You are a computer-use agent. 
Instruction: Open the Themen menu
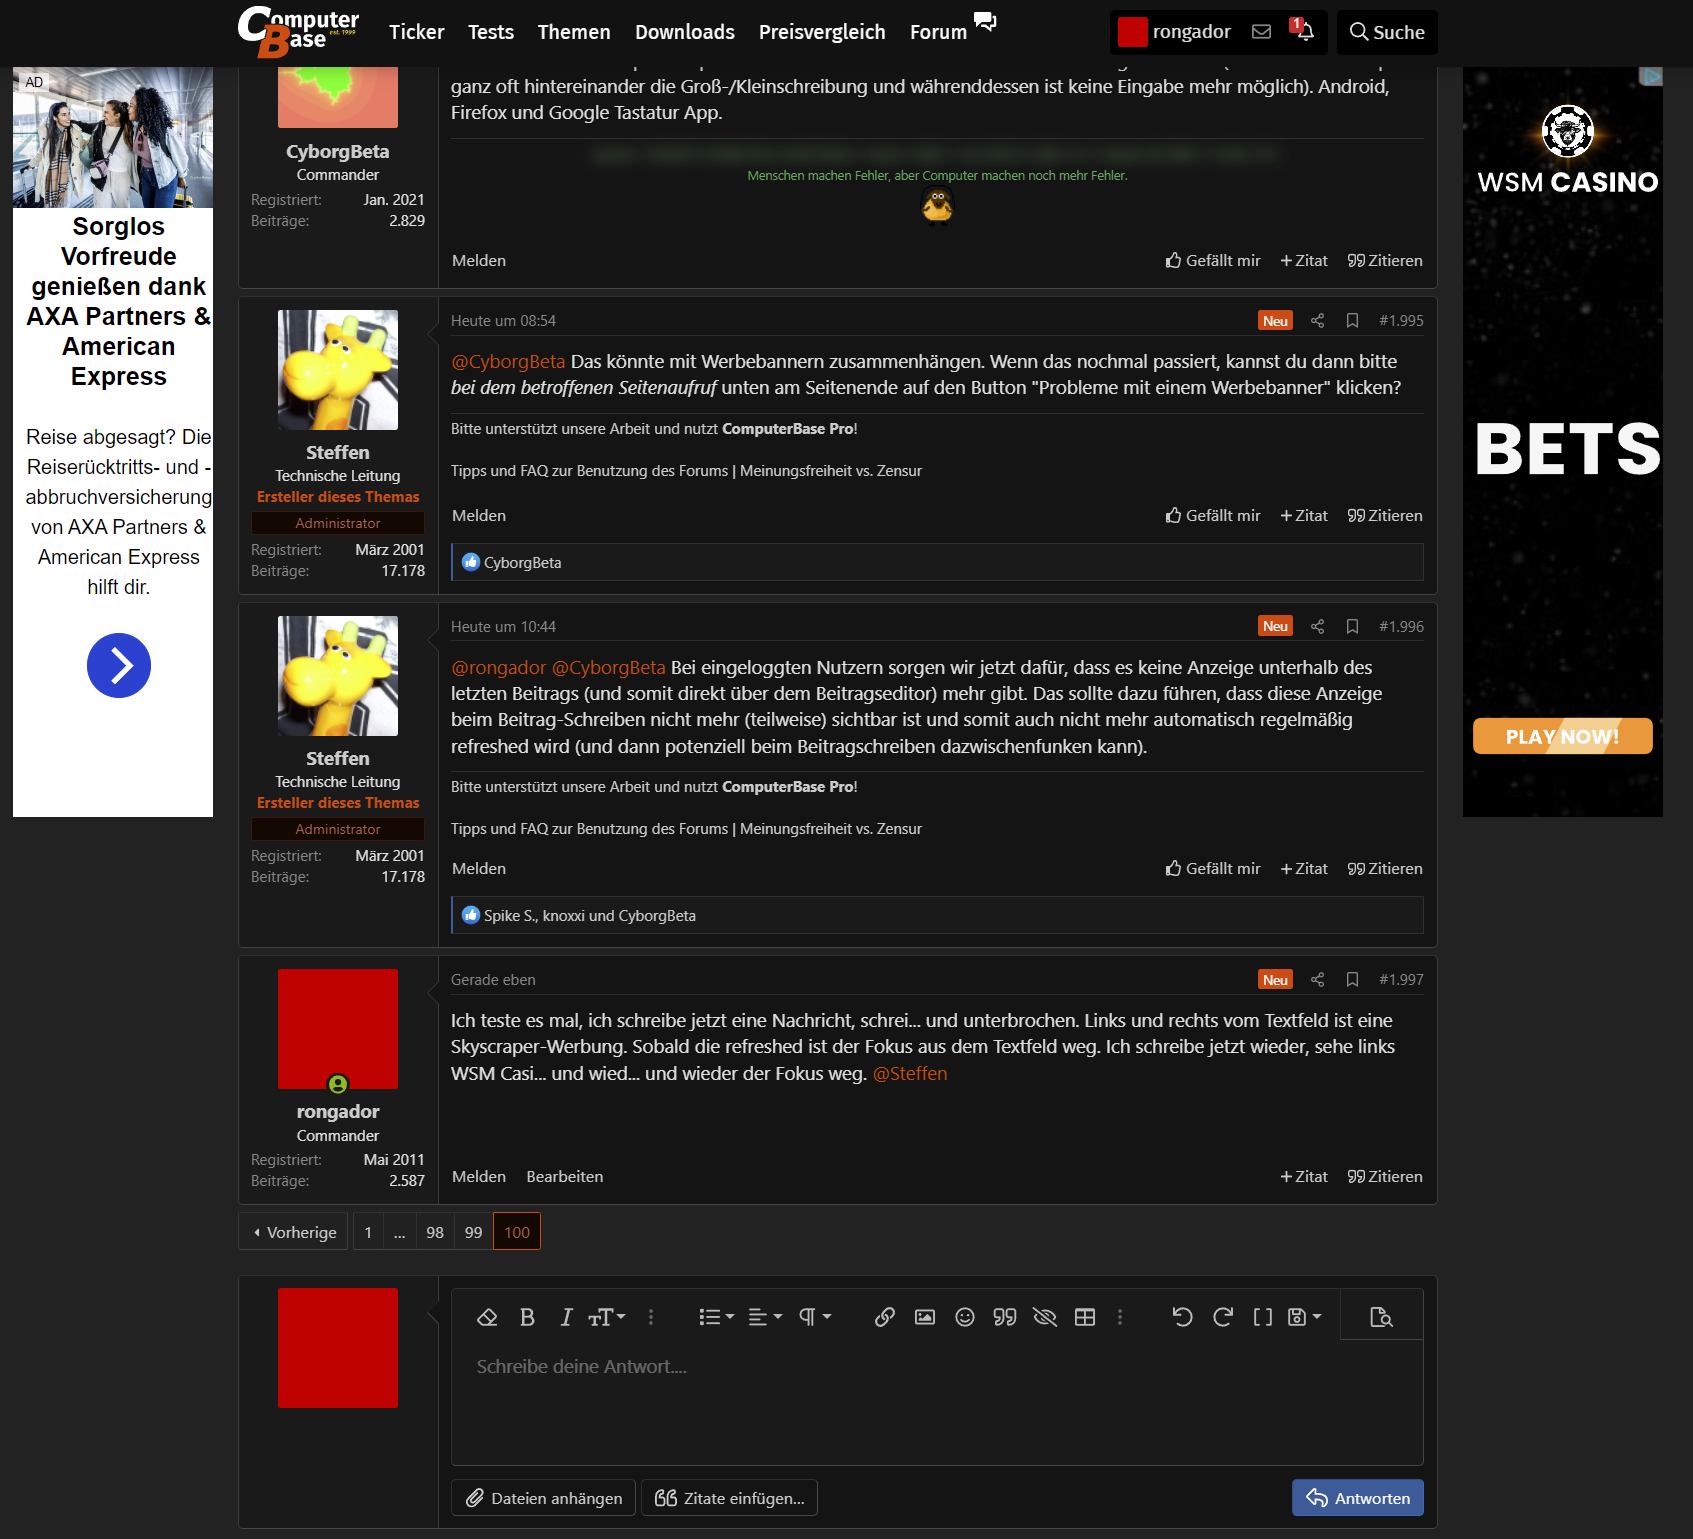coord(574,32)
